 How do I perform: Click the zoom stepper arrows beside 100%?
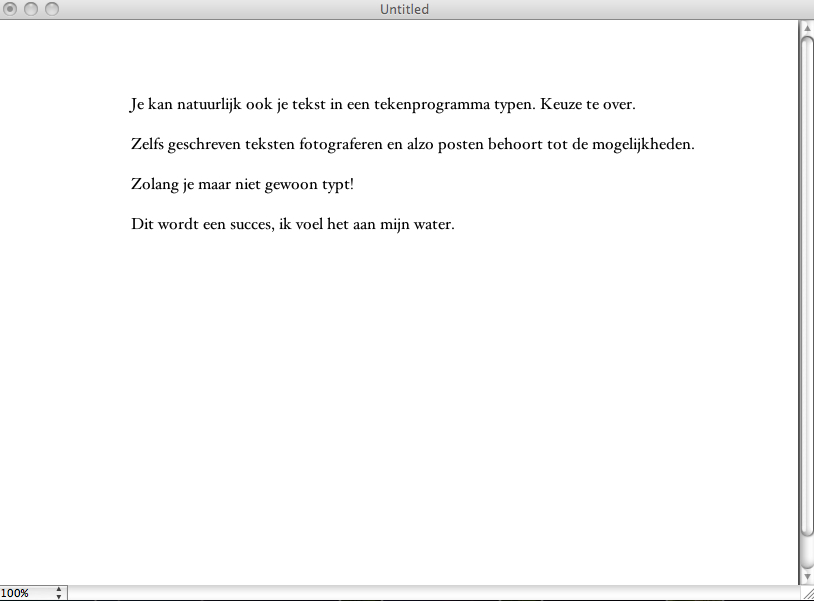click(59, 593)
